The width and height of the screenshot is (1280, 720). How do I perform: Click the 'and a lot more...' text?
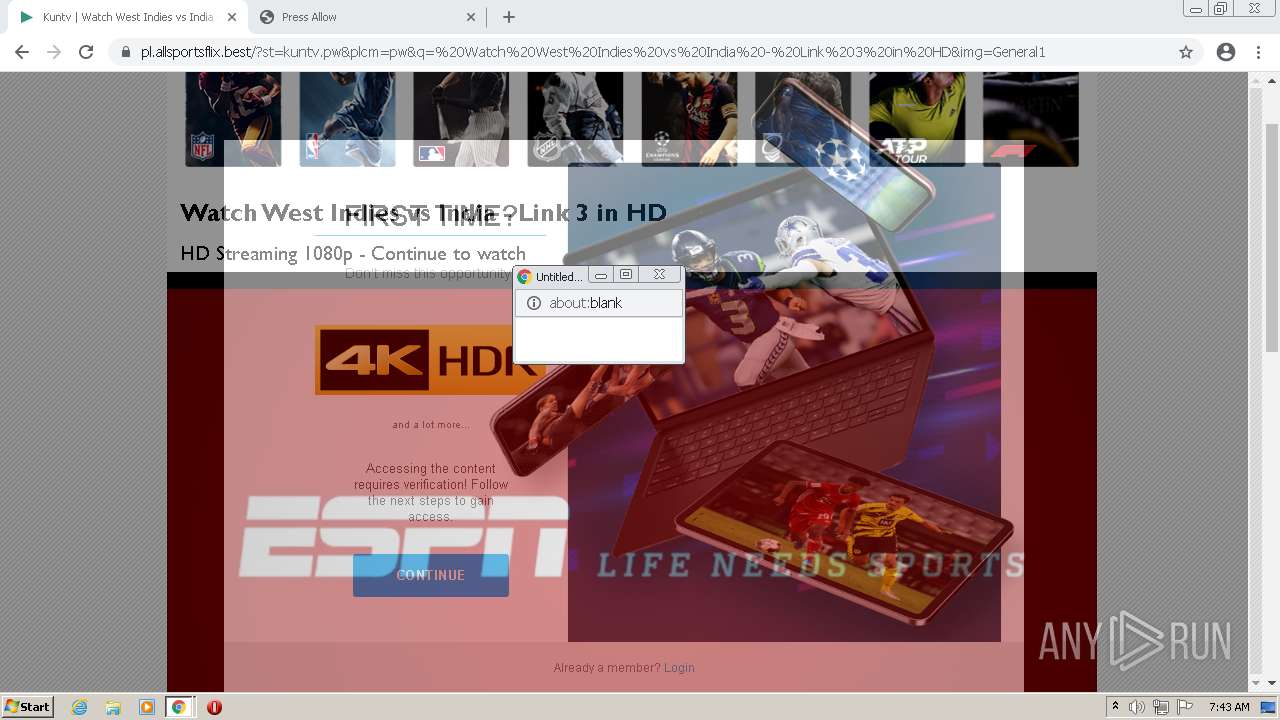point(431,425)
